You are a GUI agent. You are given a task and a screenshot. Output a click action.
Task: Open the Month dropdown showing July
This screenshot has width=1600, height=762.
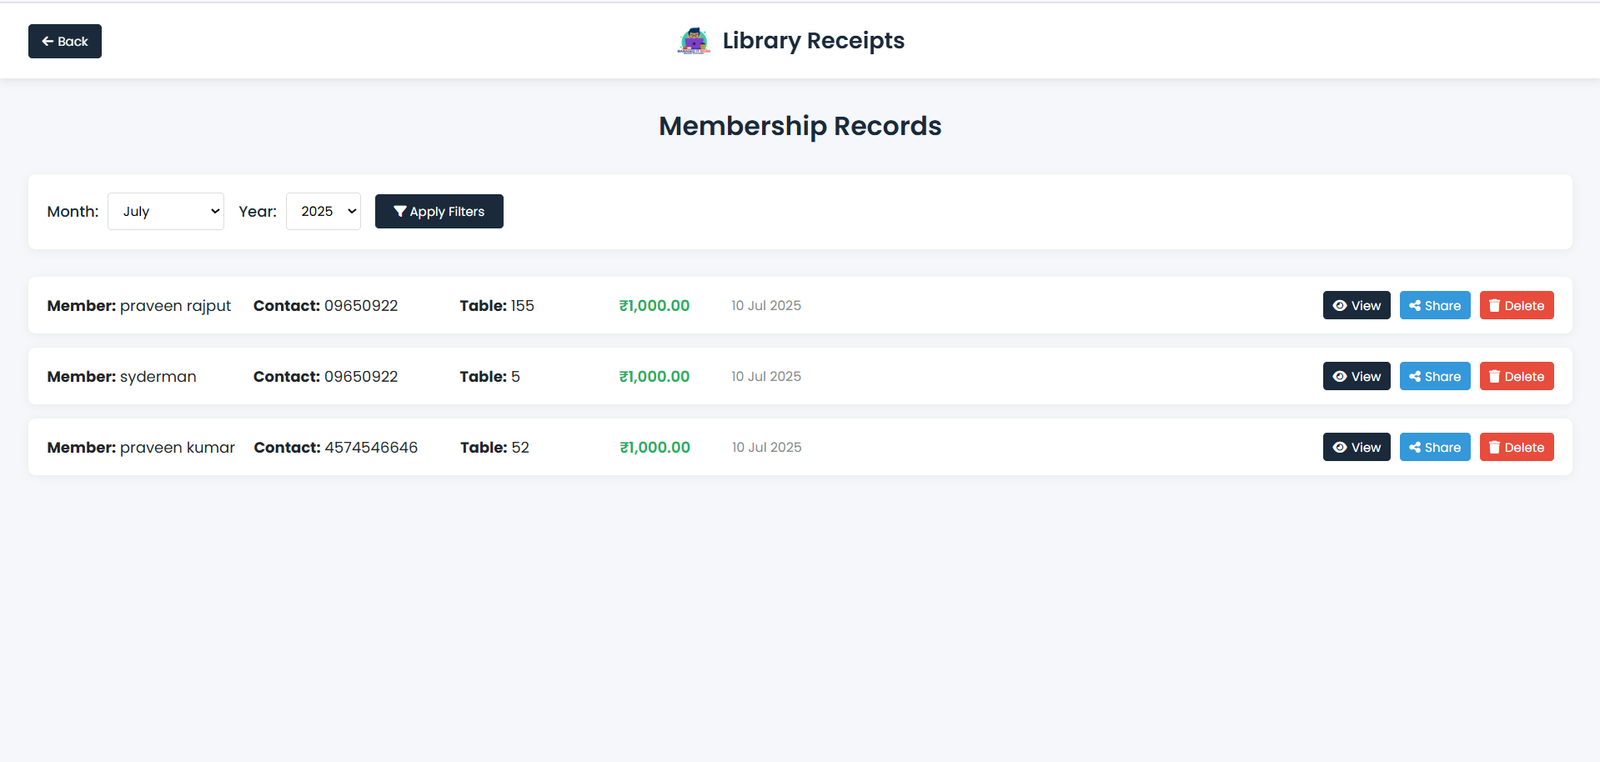coord(166,211)
